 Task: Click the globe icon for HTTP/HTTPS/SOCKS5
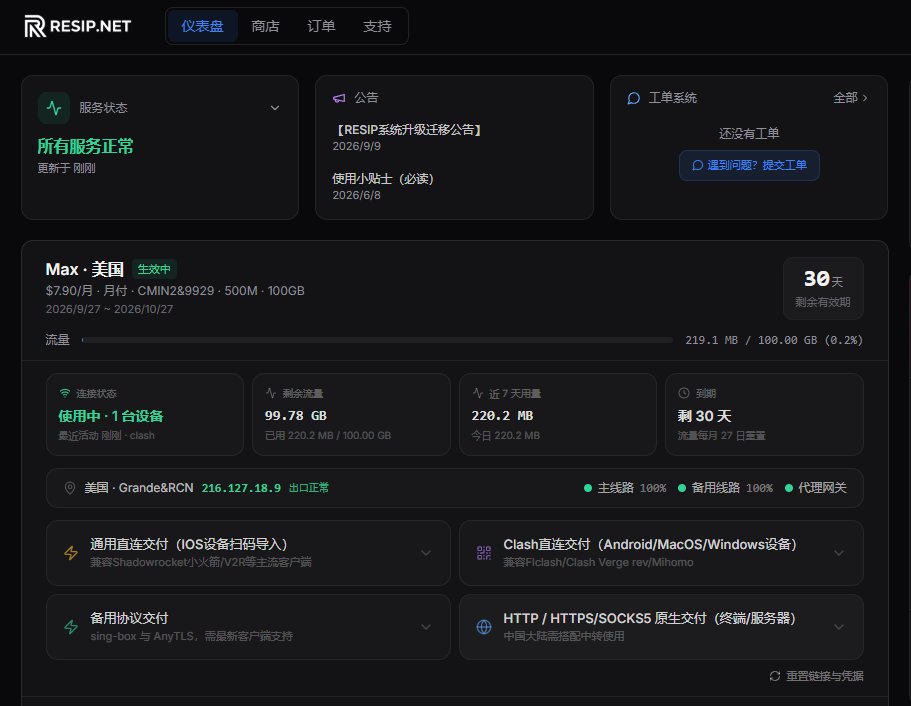pos(484,627)
